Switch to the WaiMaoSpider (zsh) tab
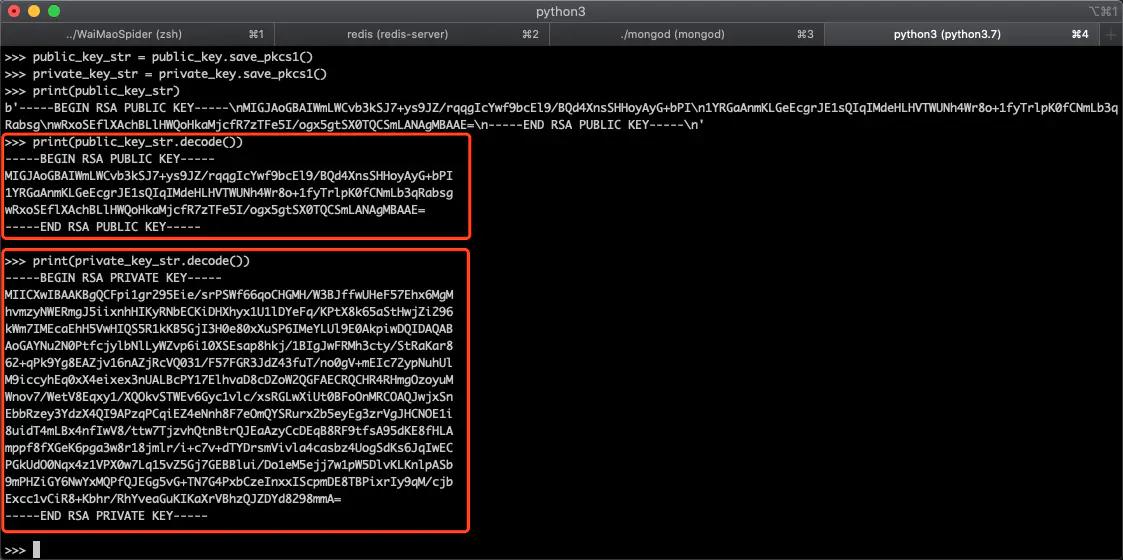Screen dimensions: 1123x560 click(138, 34)
